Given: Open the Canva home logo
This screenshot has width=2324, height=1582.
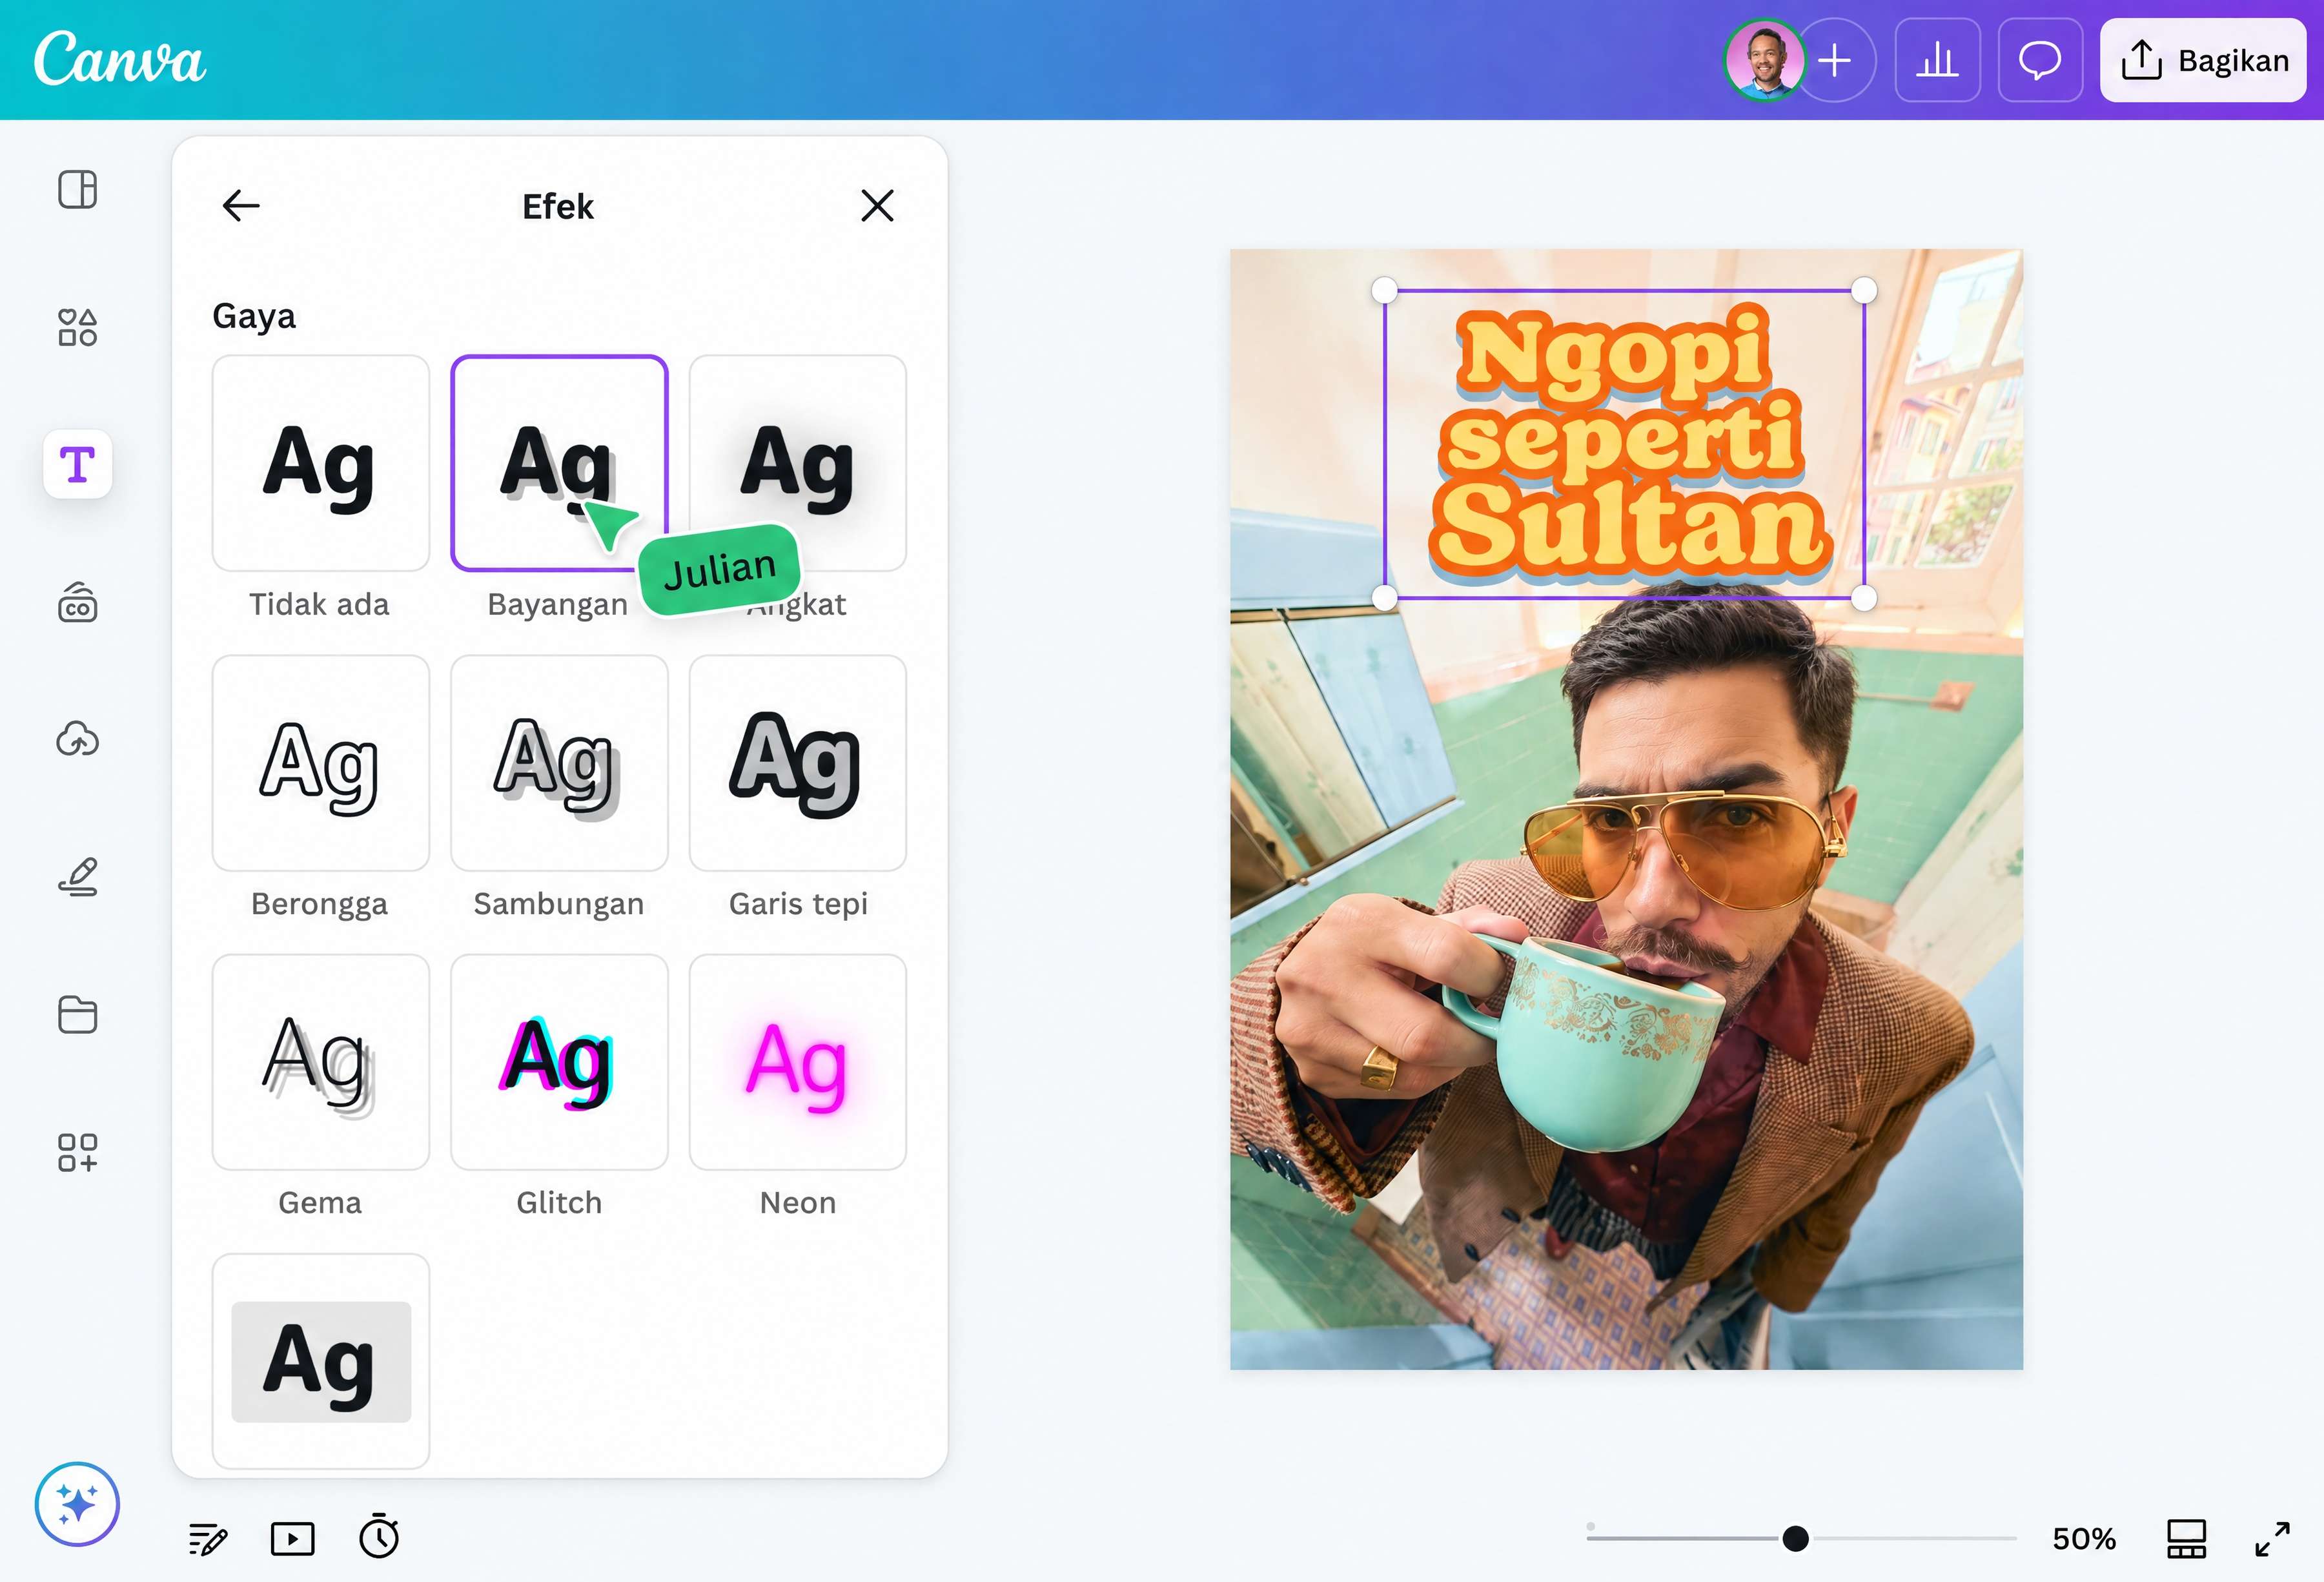Looking at the screenshot, I should 119,59.
